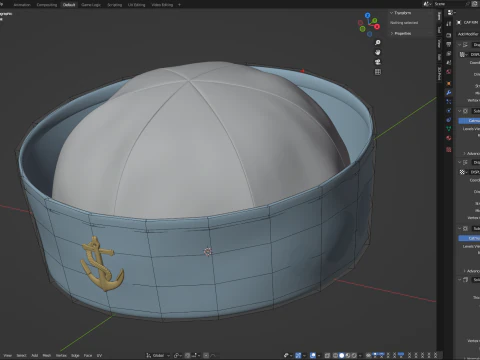Switch to the Scripting workspace tab
The height and width of the screenshot is (360, 480).
pos(114,5)
